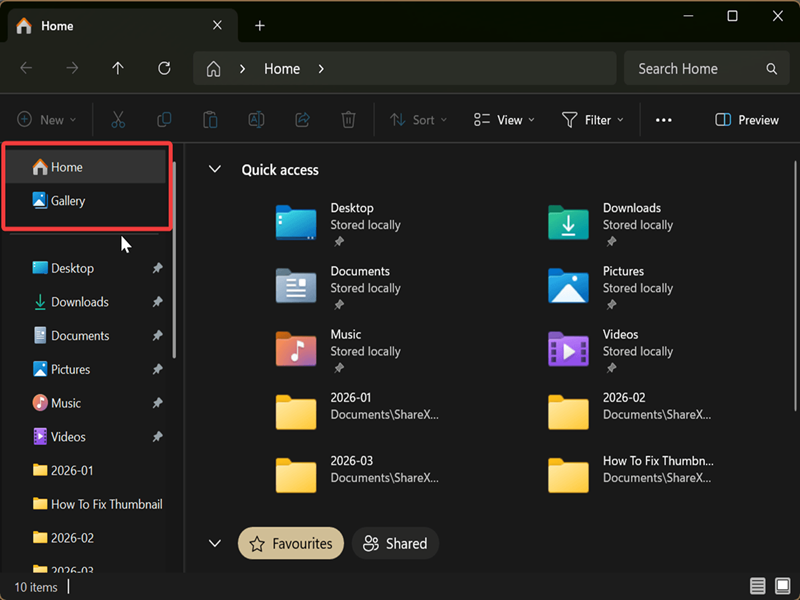Click the navigation pane vertical scrollbar
Image resolution: width=800 pixels, height=600 pixels.
tap(175, 260)
